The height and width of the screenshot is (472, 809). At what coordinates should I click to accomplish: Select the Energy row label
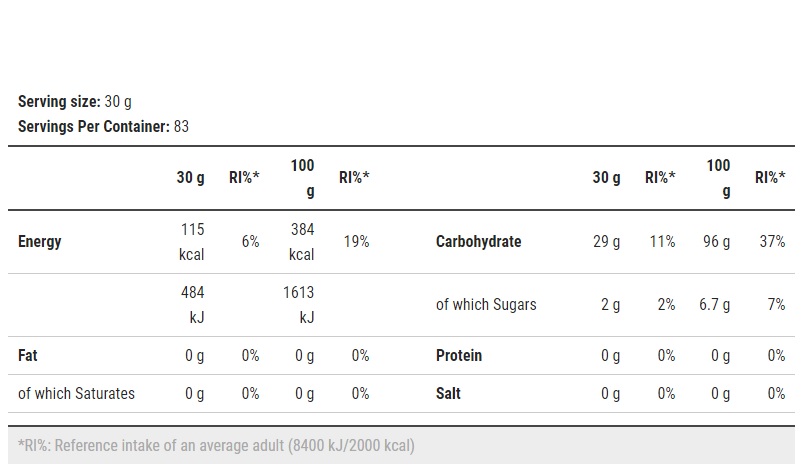(x=40, y=242)
